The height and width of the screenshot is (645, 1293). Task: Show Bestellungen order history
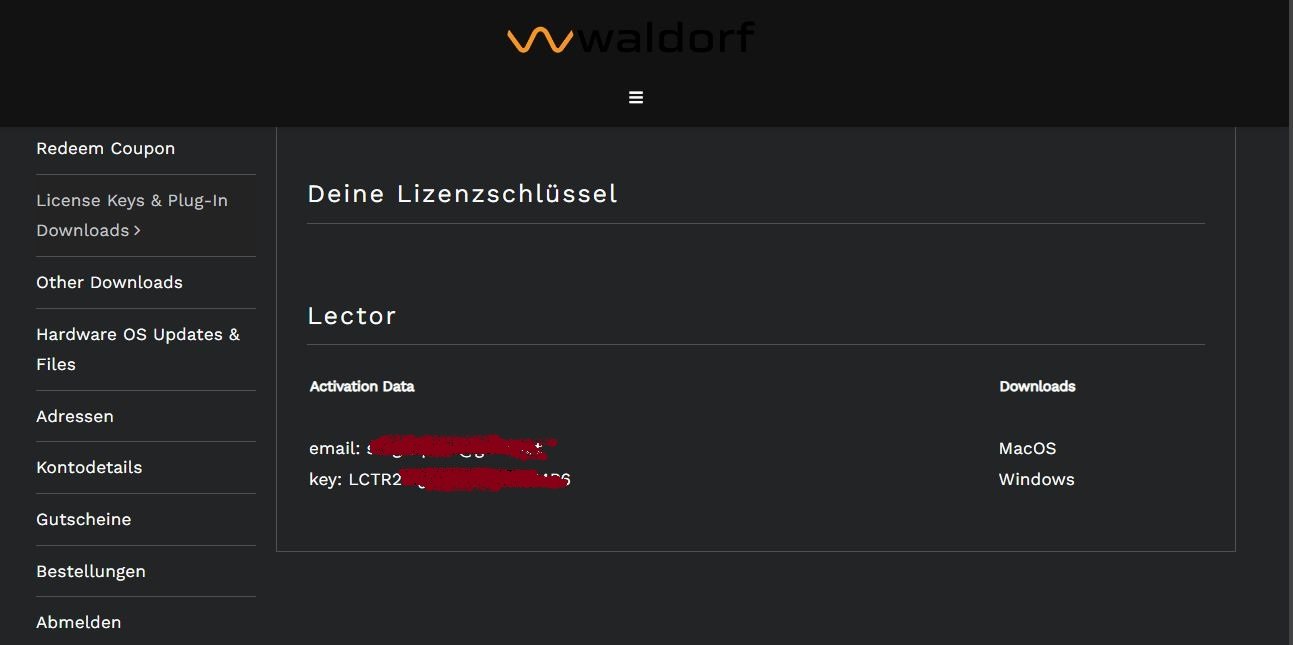[x=91, y=571]
